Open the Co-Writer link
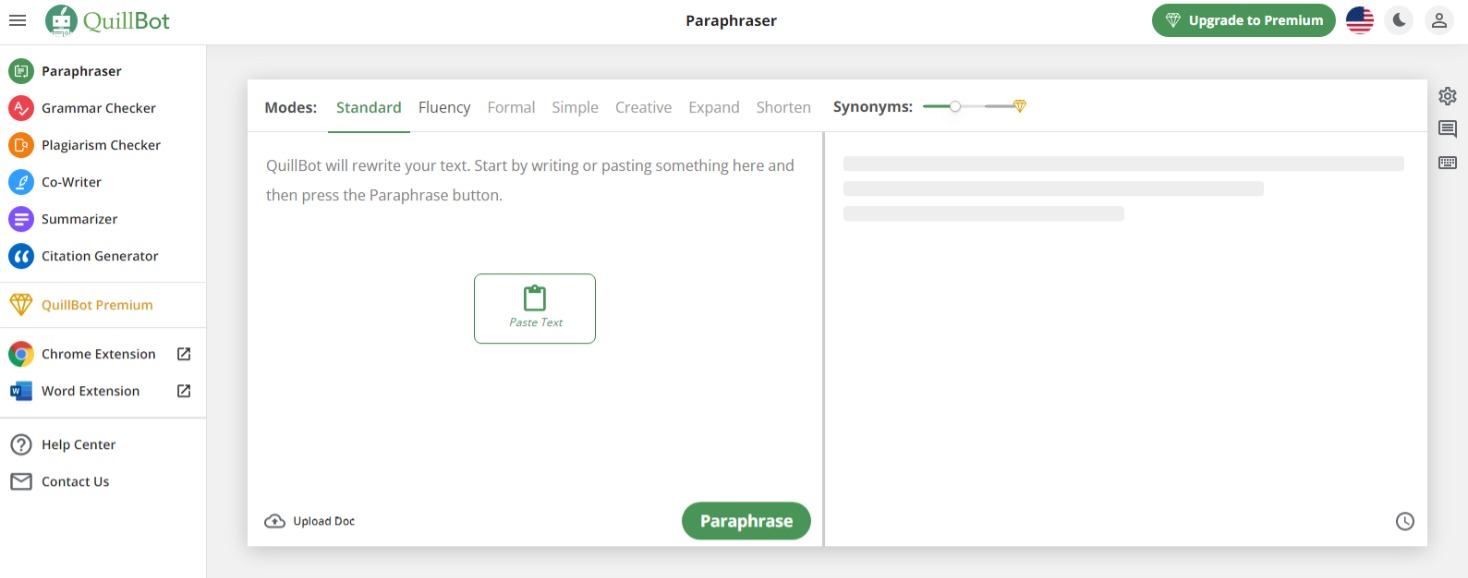Viewport: 1468px width, 578px height. pos(72,182)
